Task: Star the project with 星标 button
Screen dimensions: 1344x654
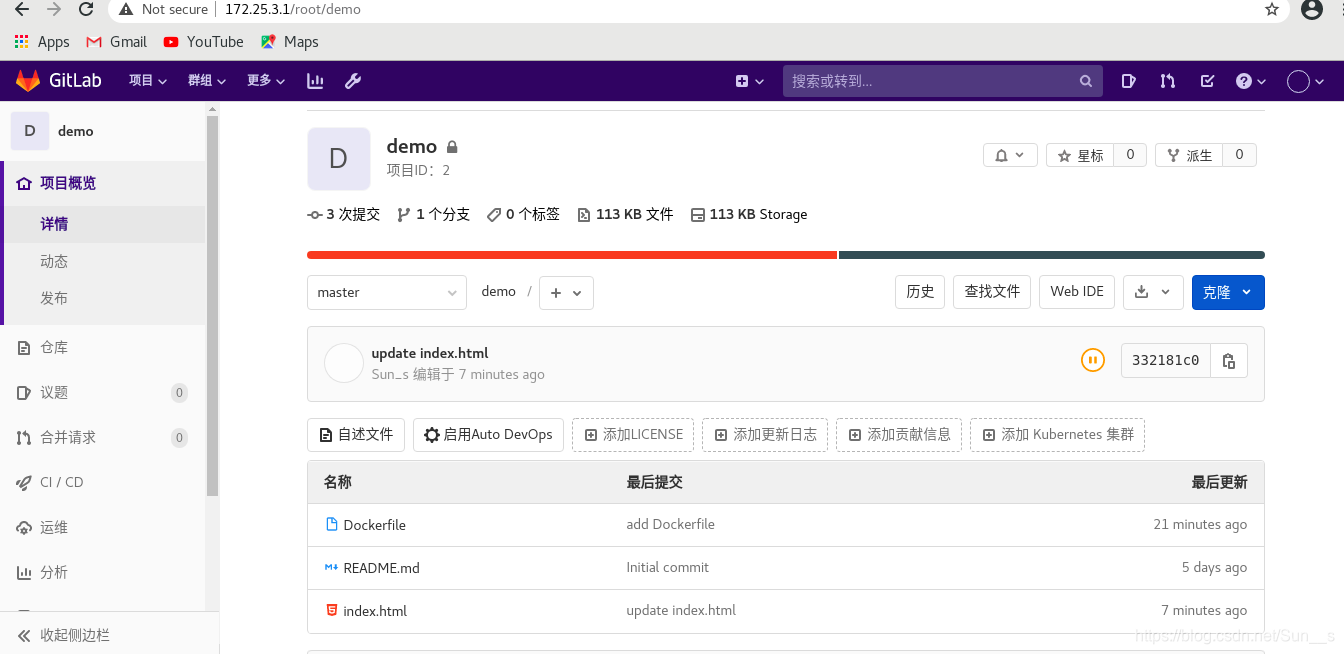Action: [x=1080, y=155]
